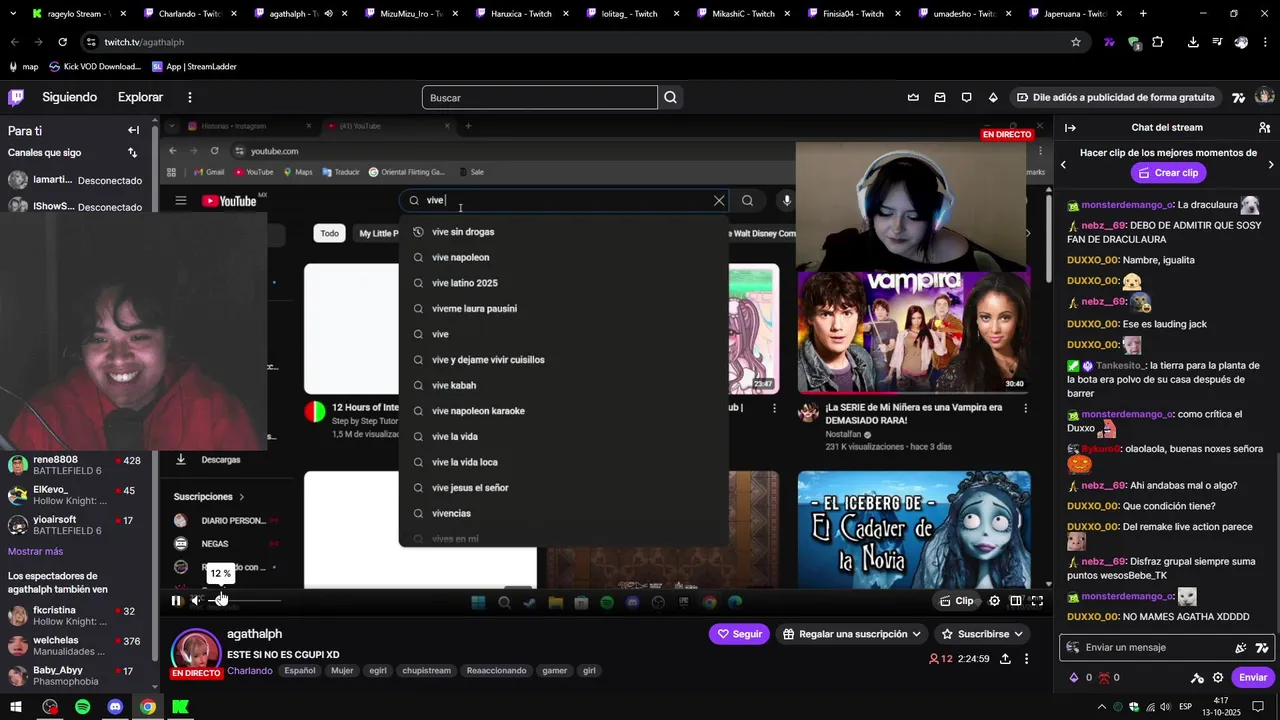Open chat community users list
Screen dimensions: 1280x720
(x=1265, y=127)
